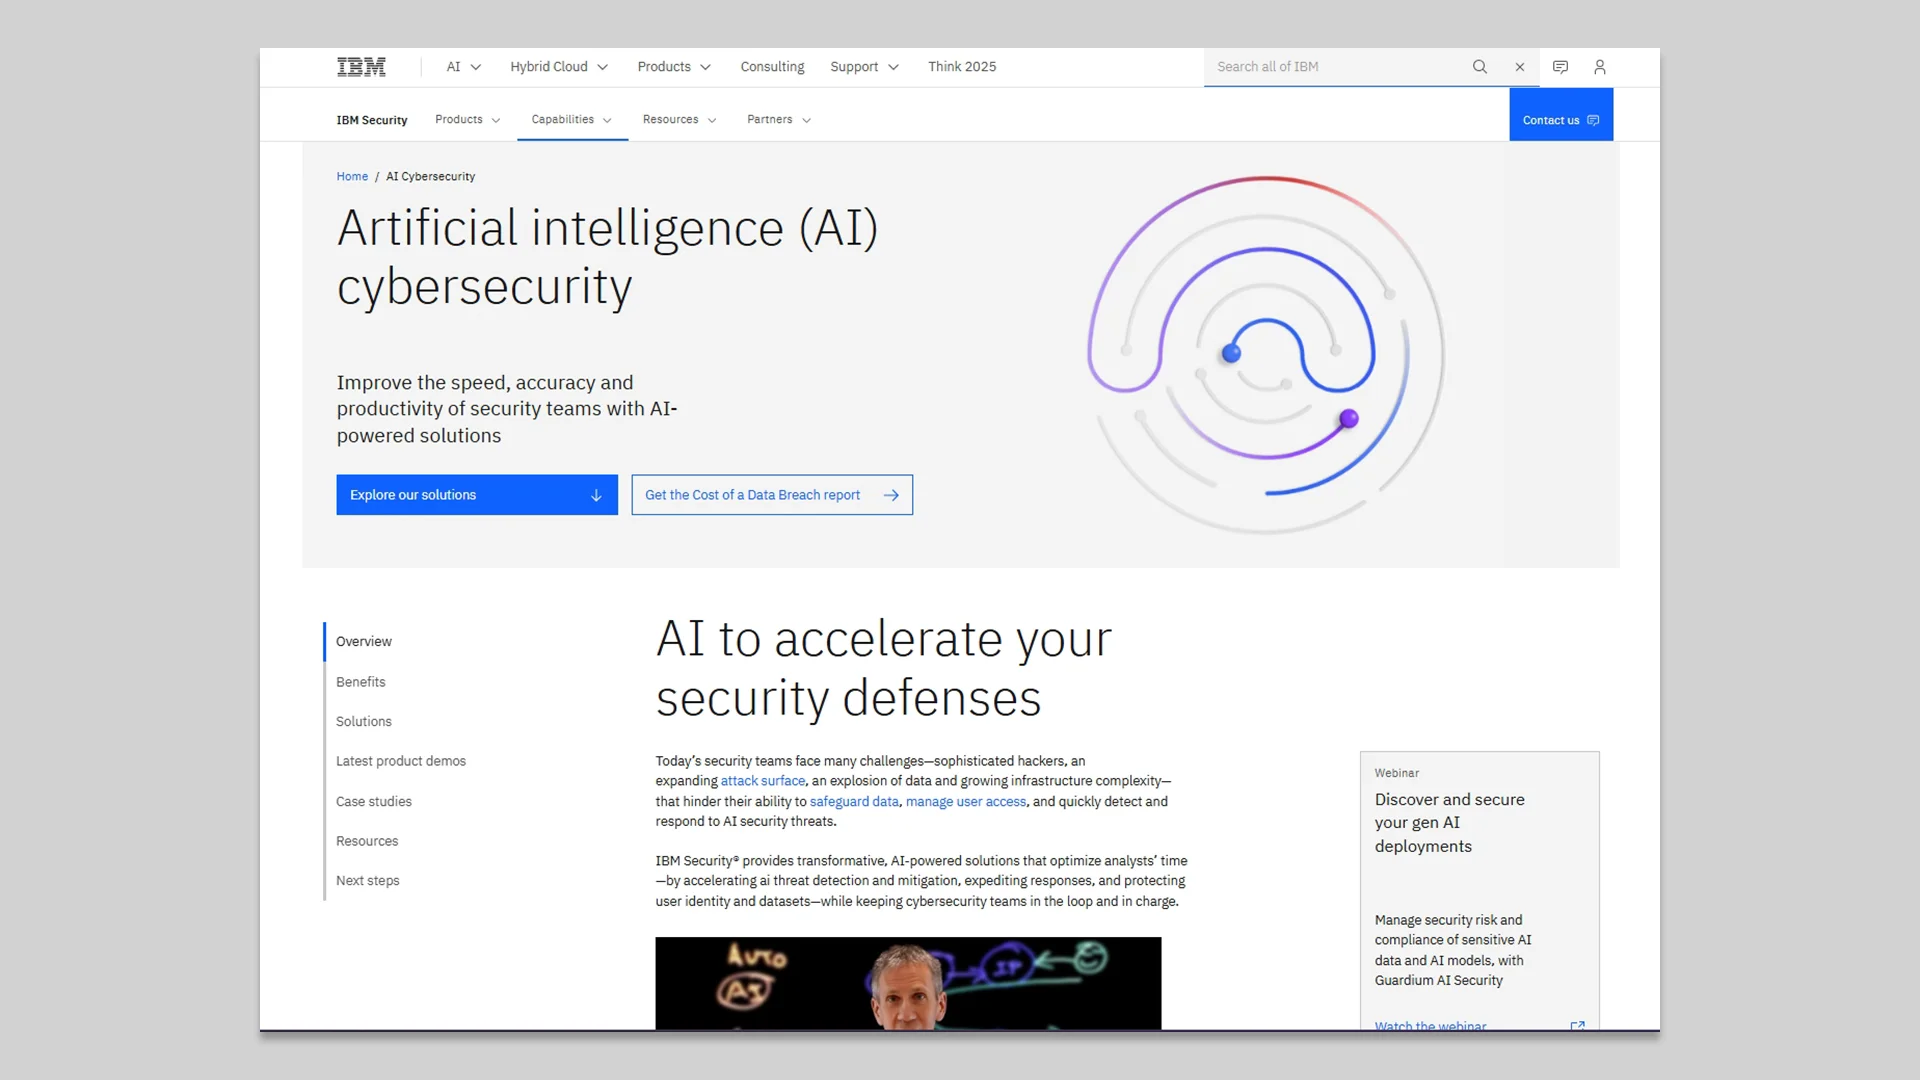This screenshot has height=1080, width=1920.
Task: Click the IBM logo
Action: click(362, 66)
